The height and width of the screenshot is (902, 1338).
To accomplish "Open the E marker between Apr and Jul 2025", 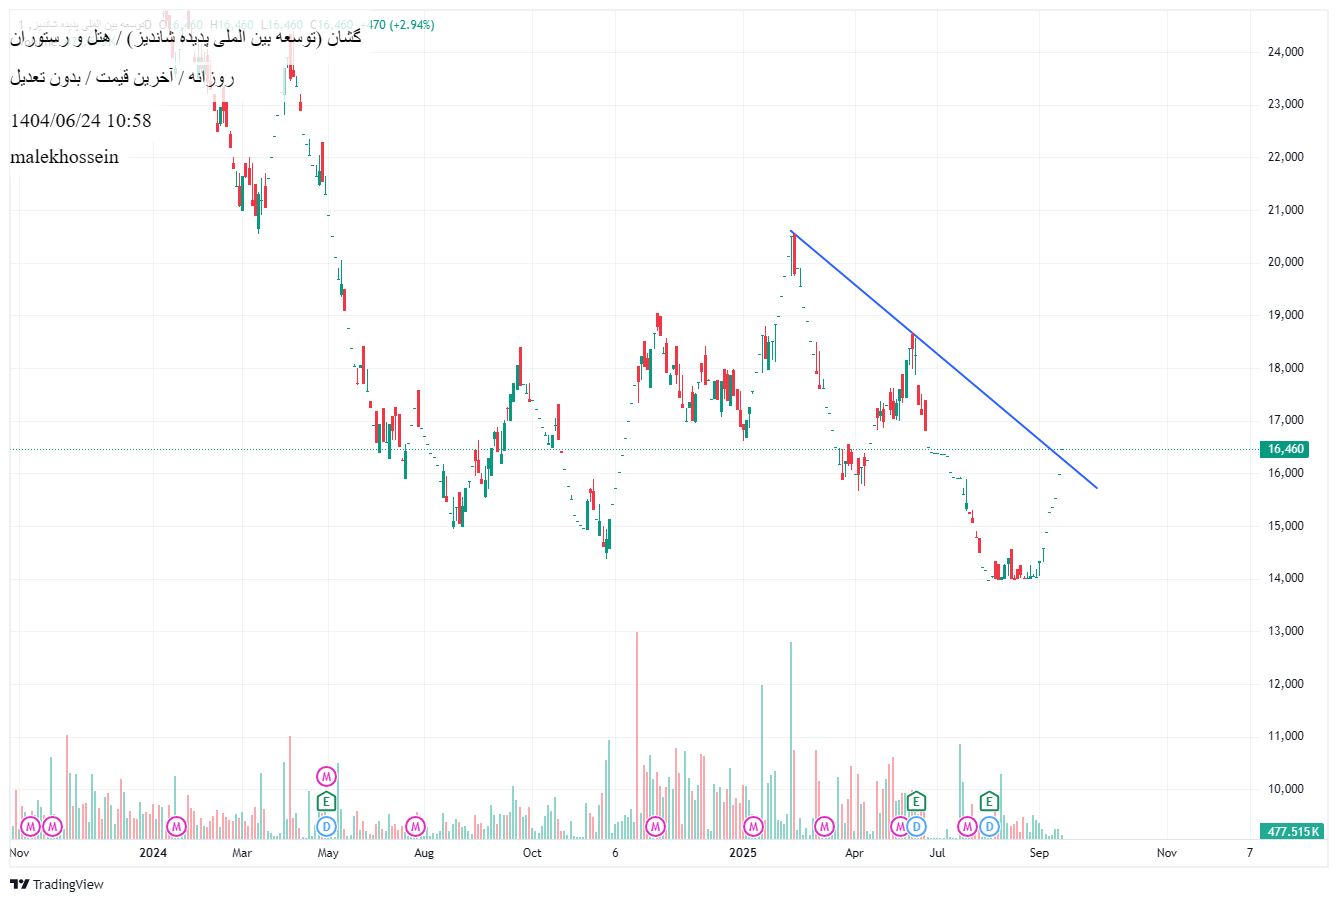I will [x=916, y=801].
